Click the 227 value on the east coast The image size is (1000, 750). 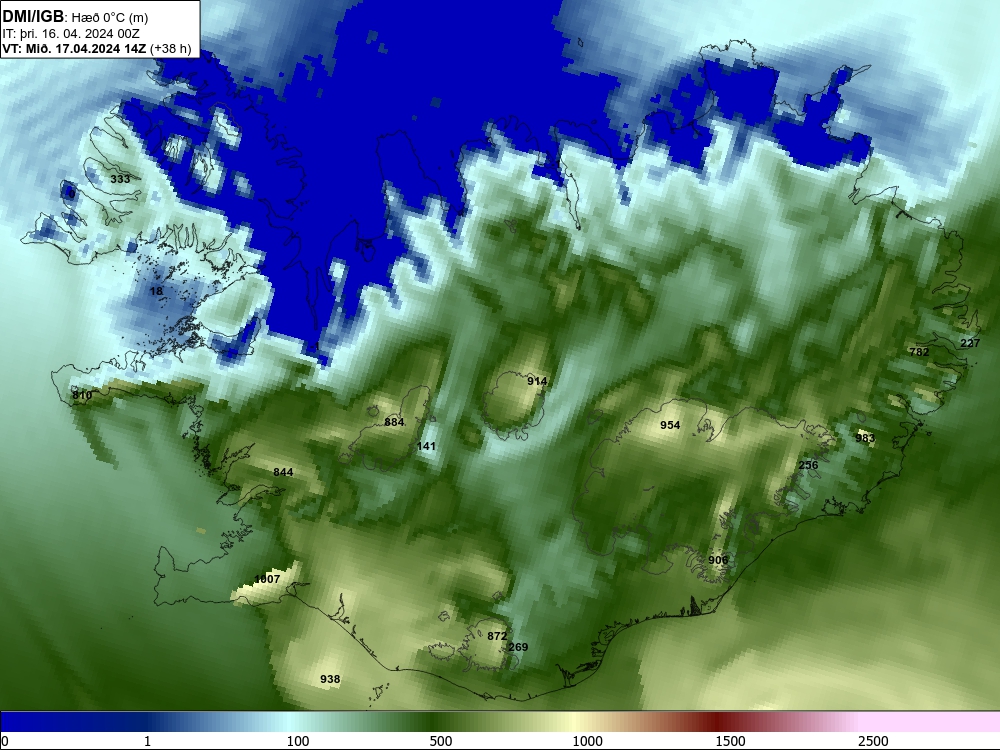point(970,343)
